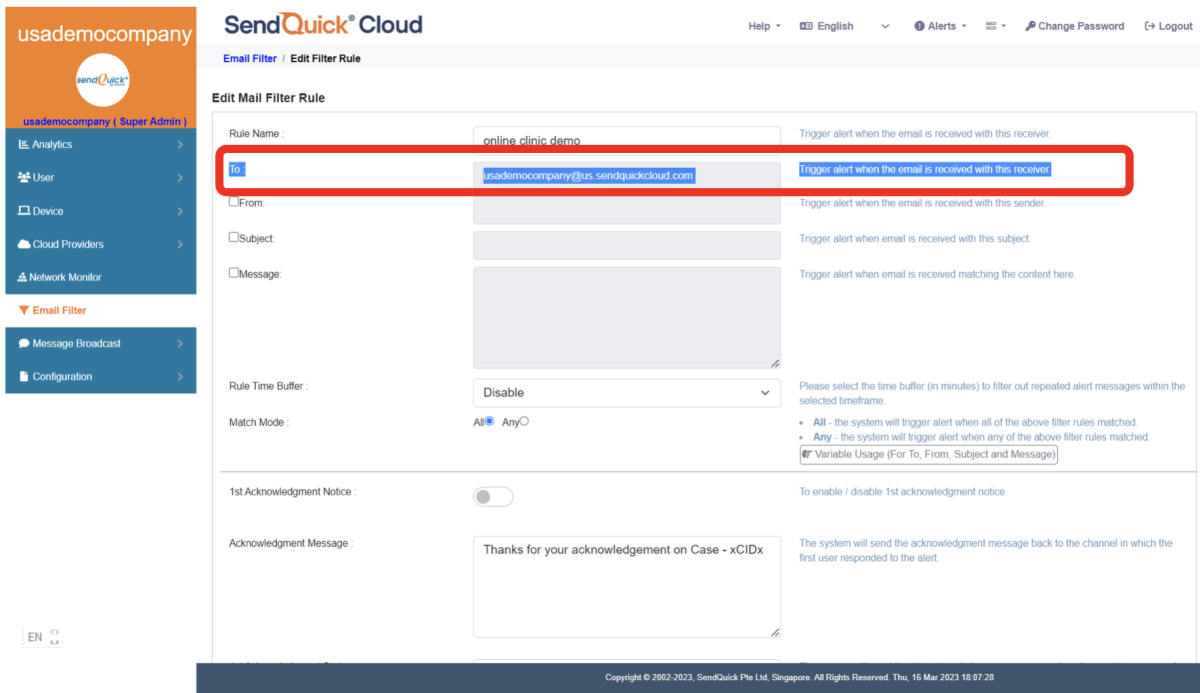The height and width of the screenshot is (693, 1200).
Task: Open the Alerts dropdown menu
Action: 939,26
